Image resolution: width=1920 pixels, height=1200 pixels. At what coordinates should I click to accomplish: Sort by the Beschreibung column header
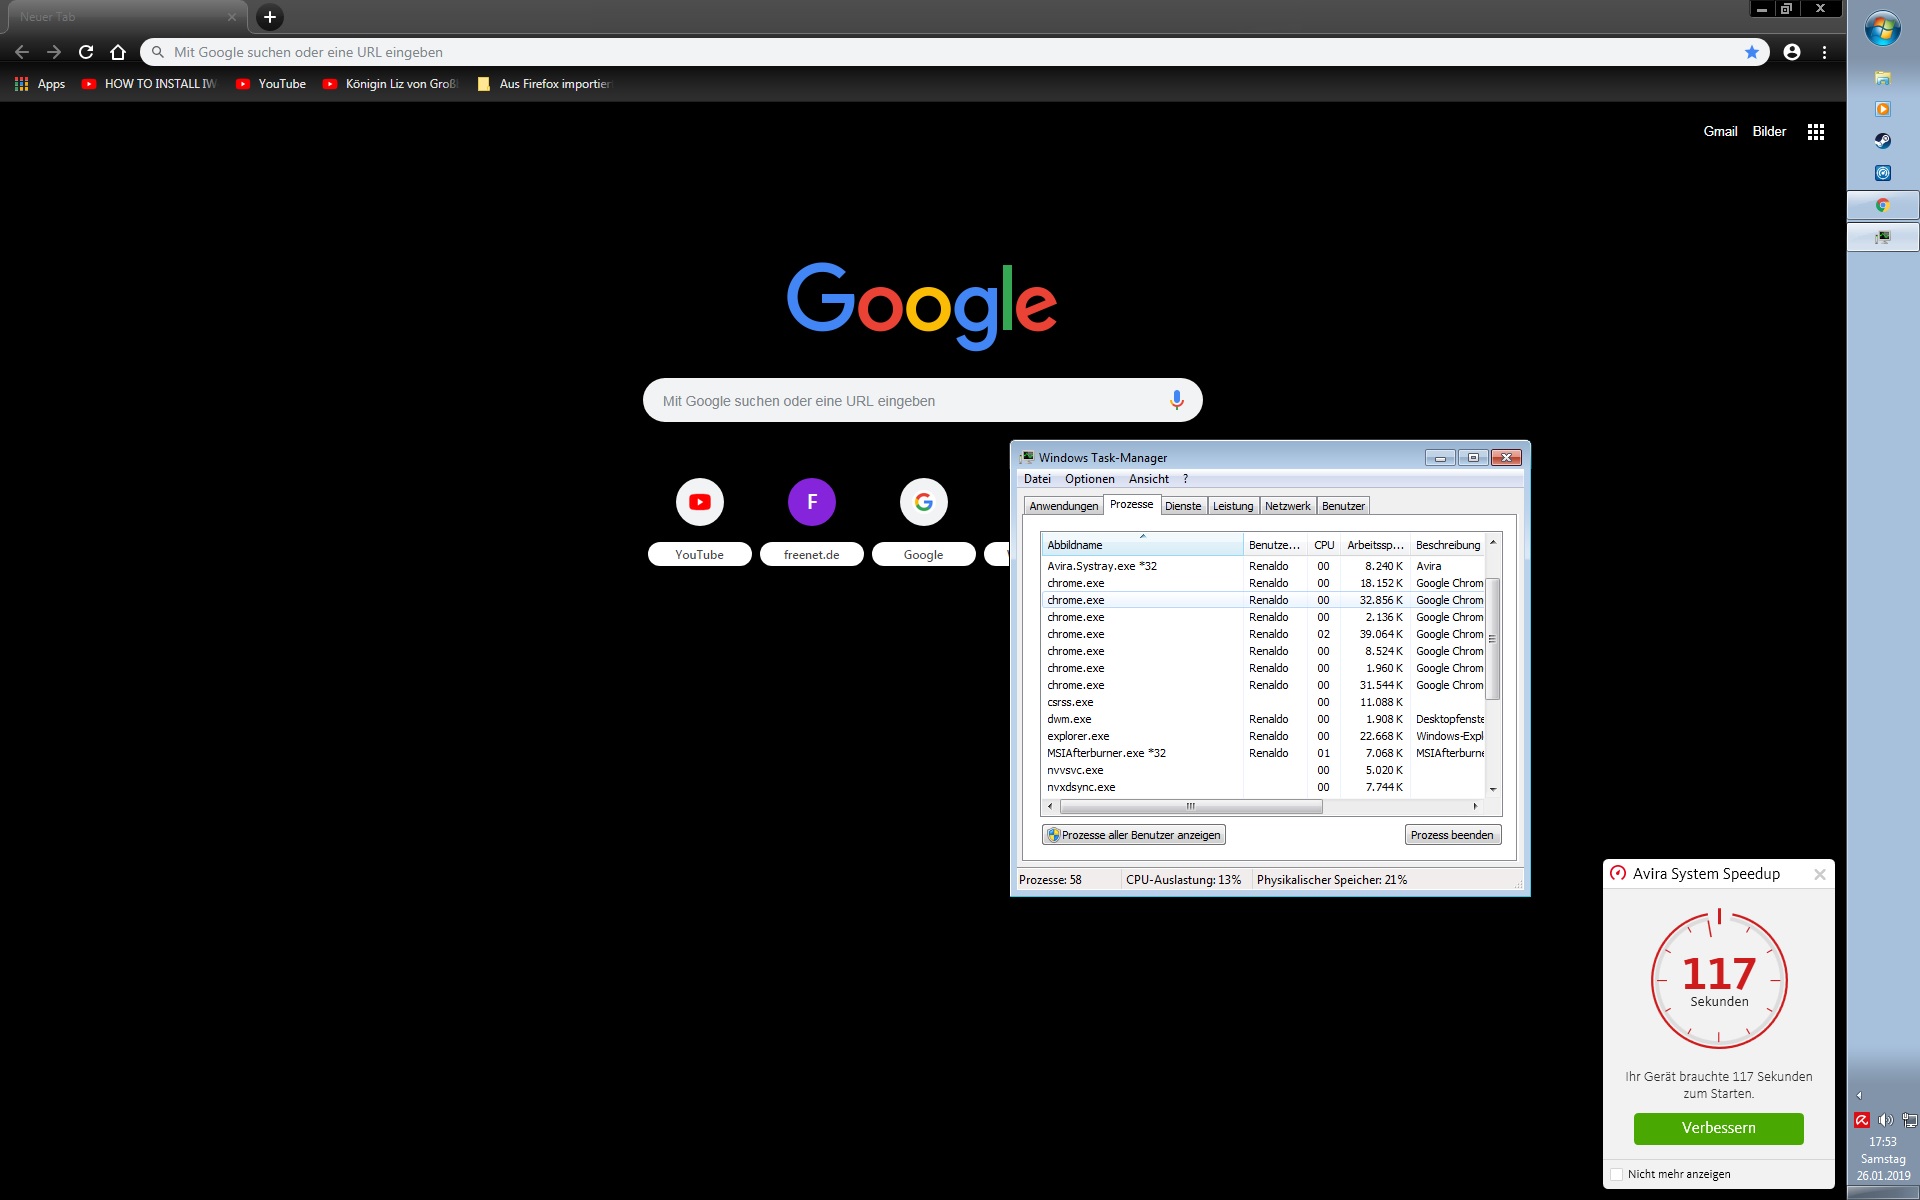tap(1448, 545)
